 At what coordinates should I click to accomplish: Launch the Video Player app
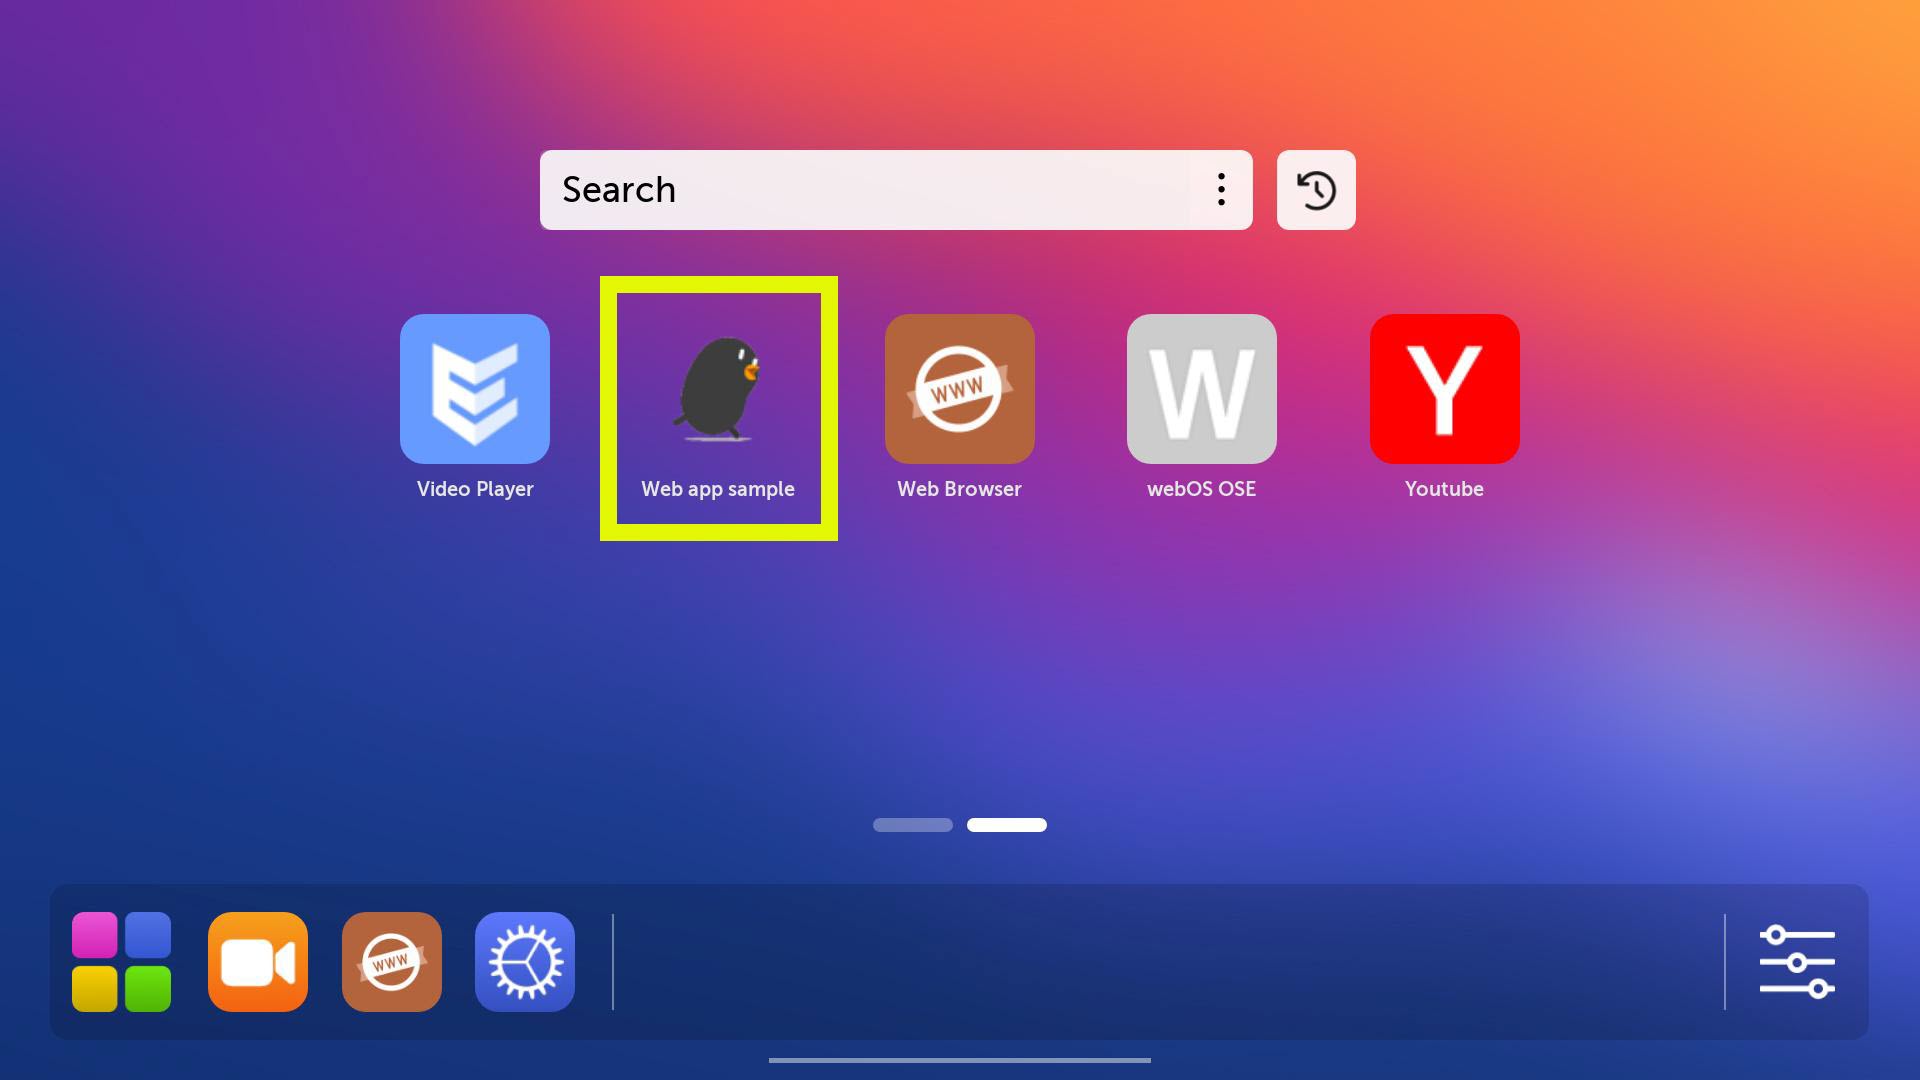pos(475,389)
